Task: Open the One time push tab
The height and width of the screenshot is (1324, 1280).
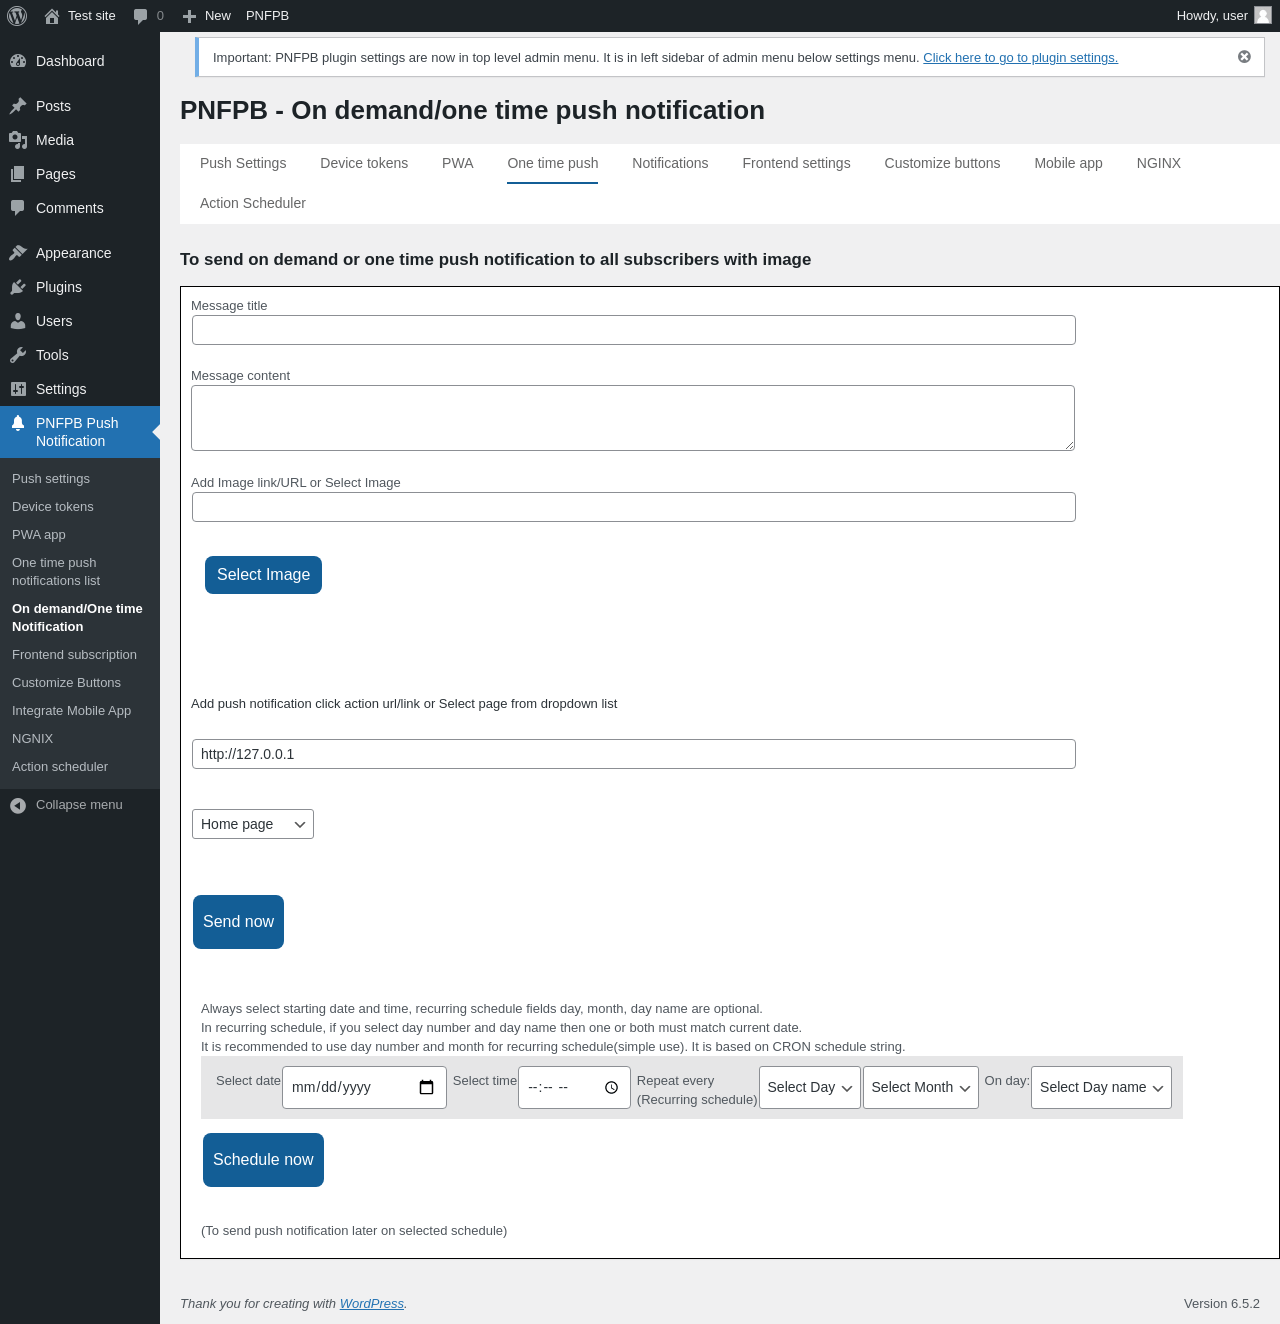Action: pyautogui.click(x=553, y=163)
